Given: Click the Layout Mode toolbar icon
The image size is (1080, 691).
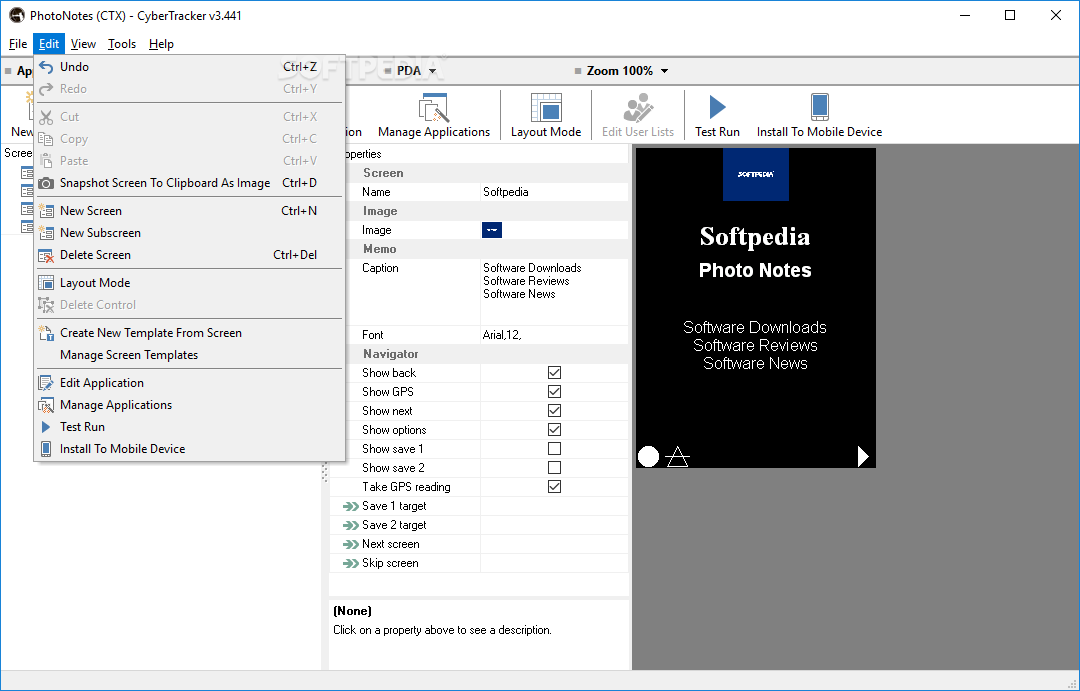Looking at the screenshot, I should coord(546,108).
